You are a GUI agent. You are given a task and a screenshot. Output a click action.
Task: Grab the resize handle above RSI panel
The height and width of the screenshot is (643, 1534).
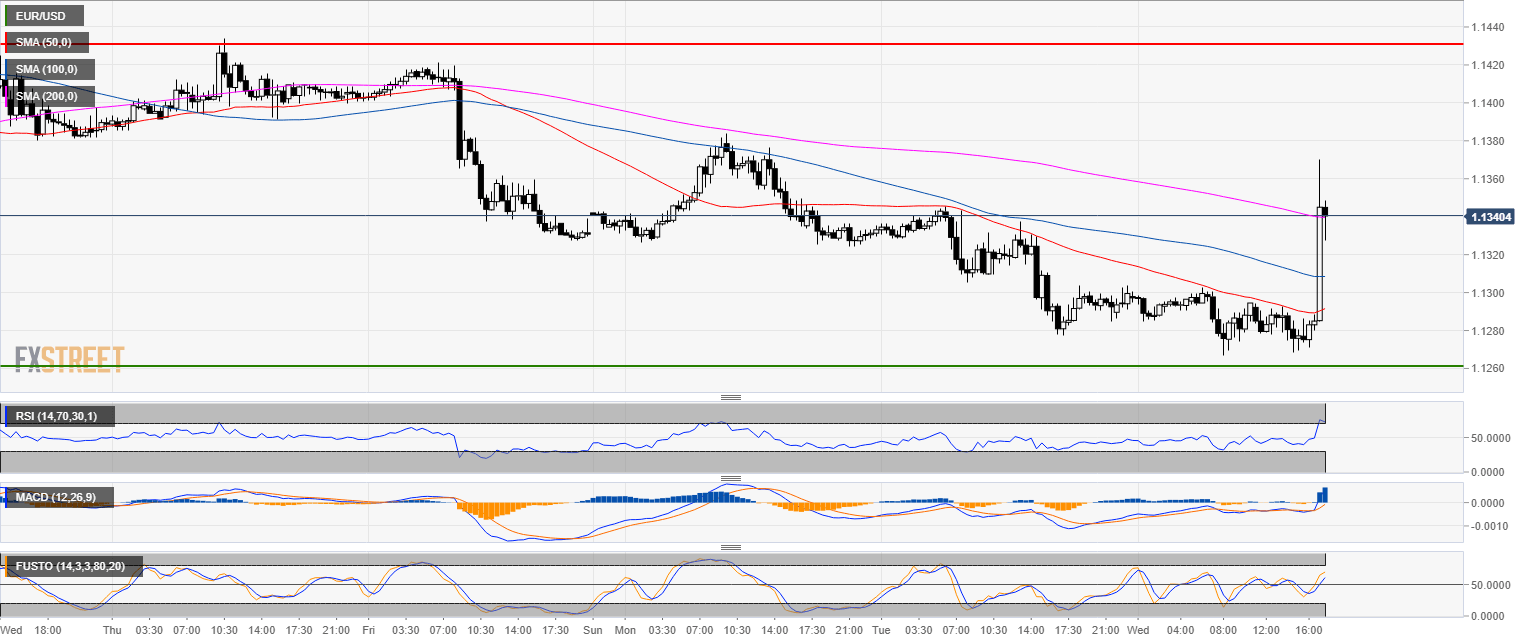[x=731, y=398]
